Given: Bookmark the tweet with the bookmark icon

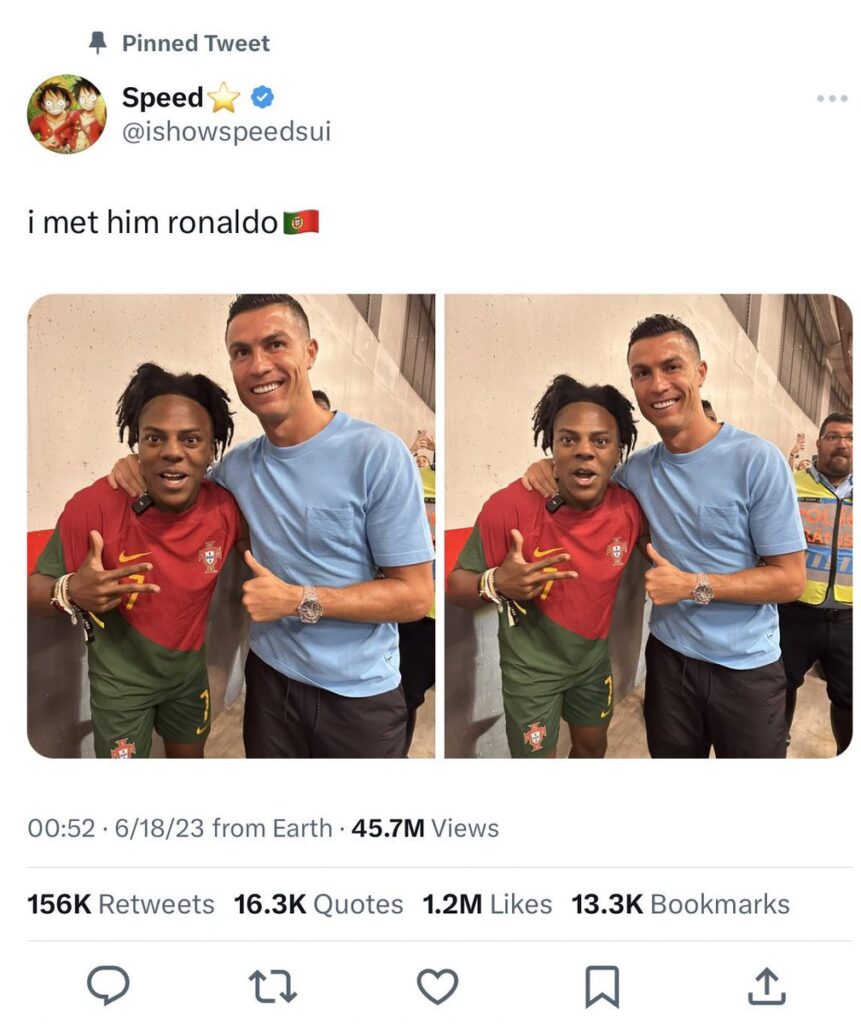Looking at the screenshot, I should (601, 986).
